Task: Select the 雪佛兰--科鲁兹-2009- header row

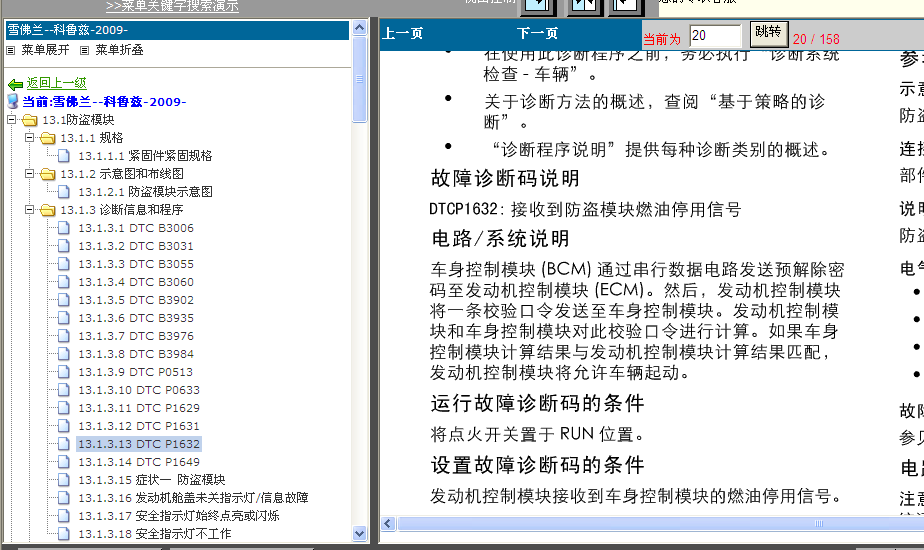Action: click(x=177, y=30)
